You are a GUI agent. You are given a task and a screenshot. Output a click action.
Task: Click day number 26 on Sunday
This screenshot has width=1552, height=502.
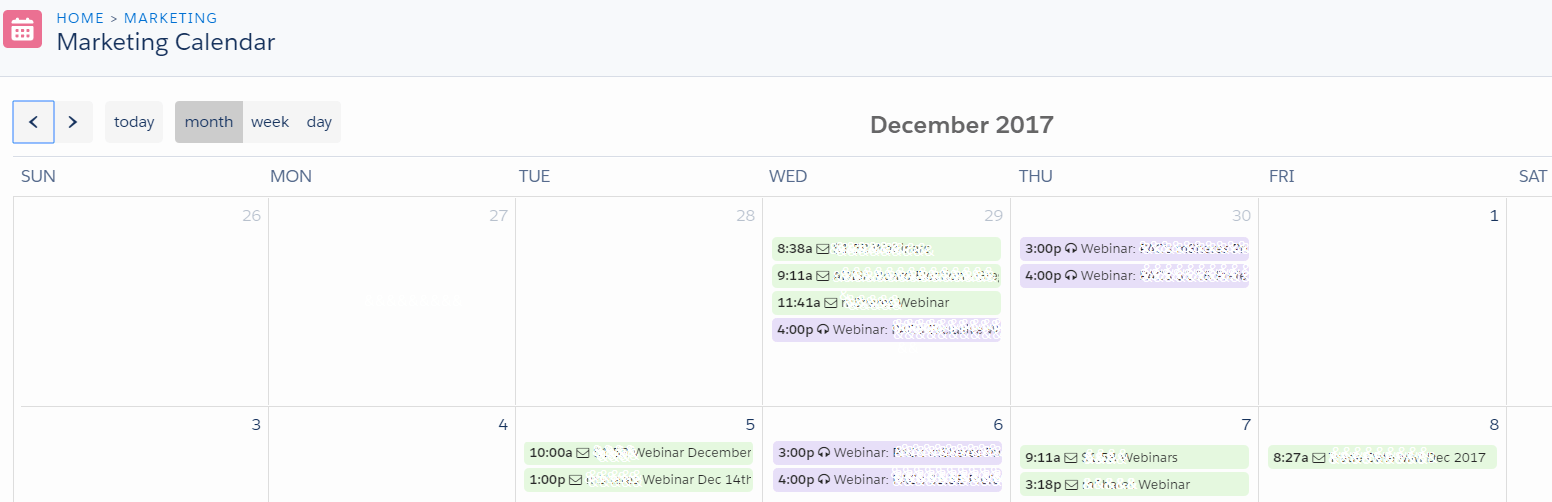(x=251, y=216)
